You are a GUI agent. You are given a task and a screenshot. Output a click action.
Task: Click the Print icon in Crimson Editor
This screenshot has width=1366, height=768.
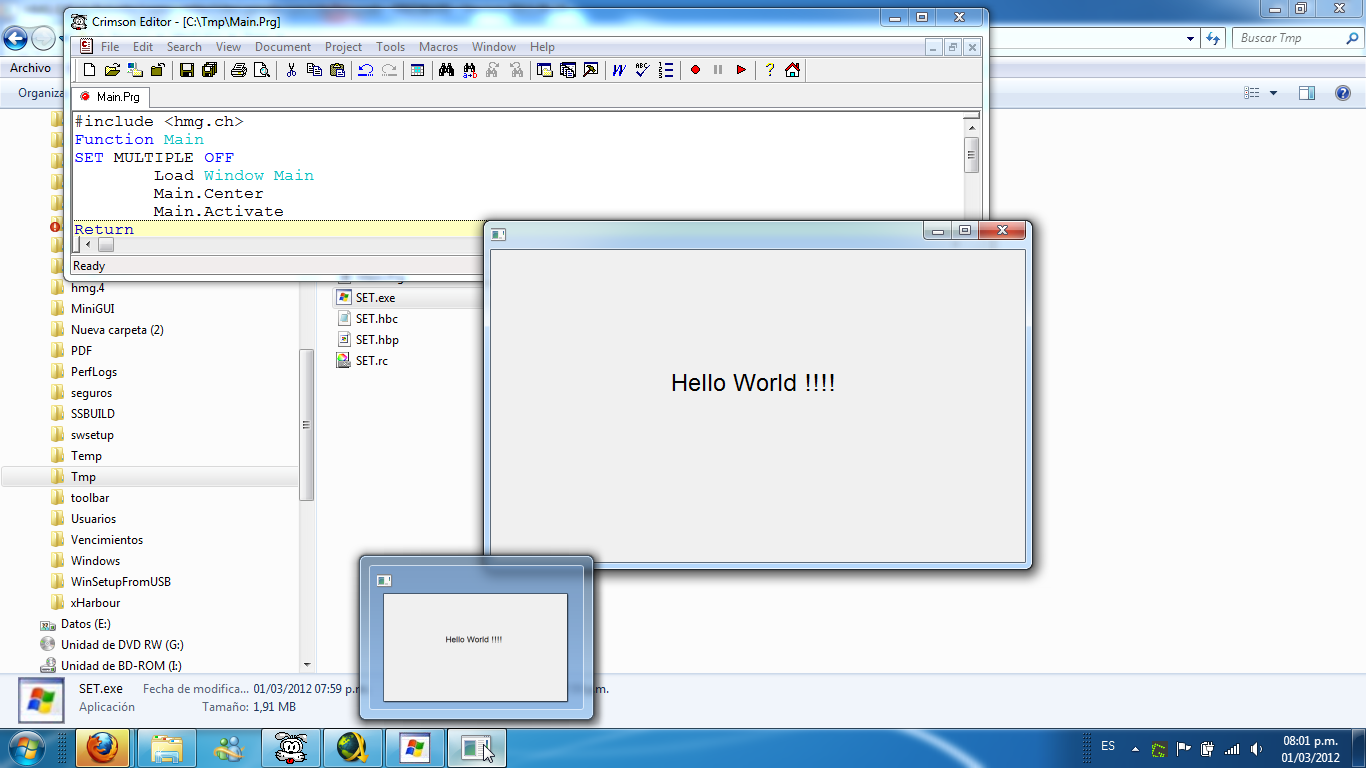(x=239, y=70)
